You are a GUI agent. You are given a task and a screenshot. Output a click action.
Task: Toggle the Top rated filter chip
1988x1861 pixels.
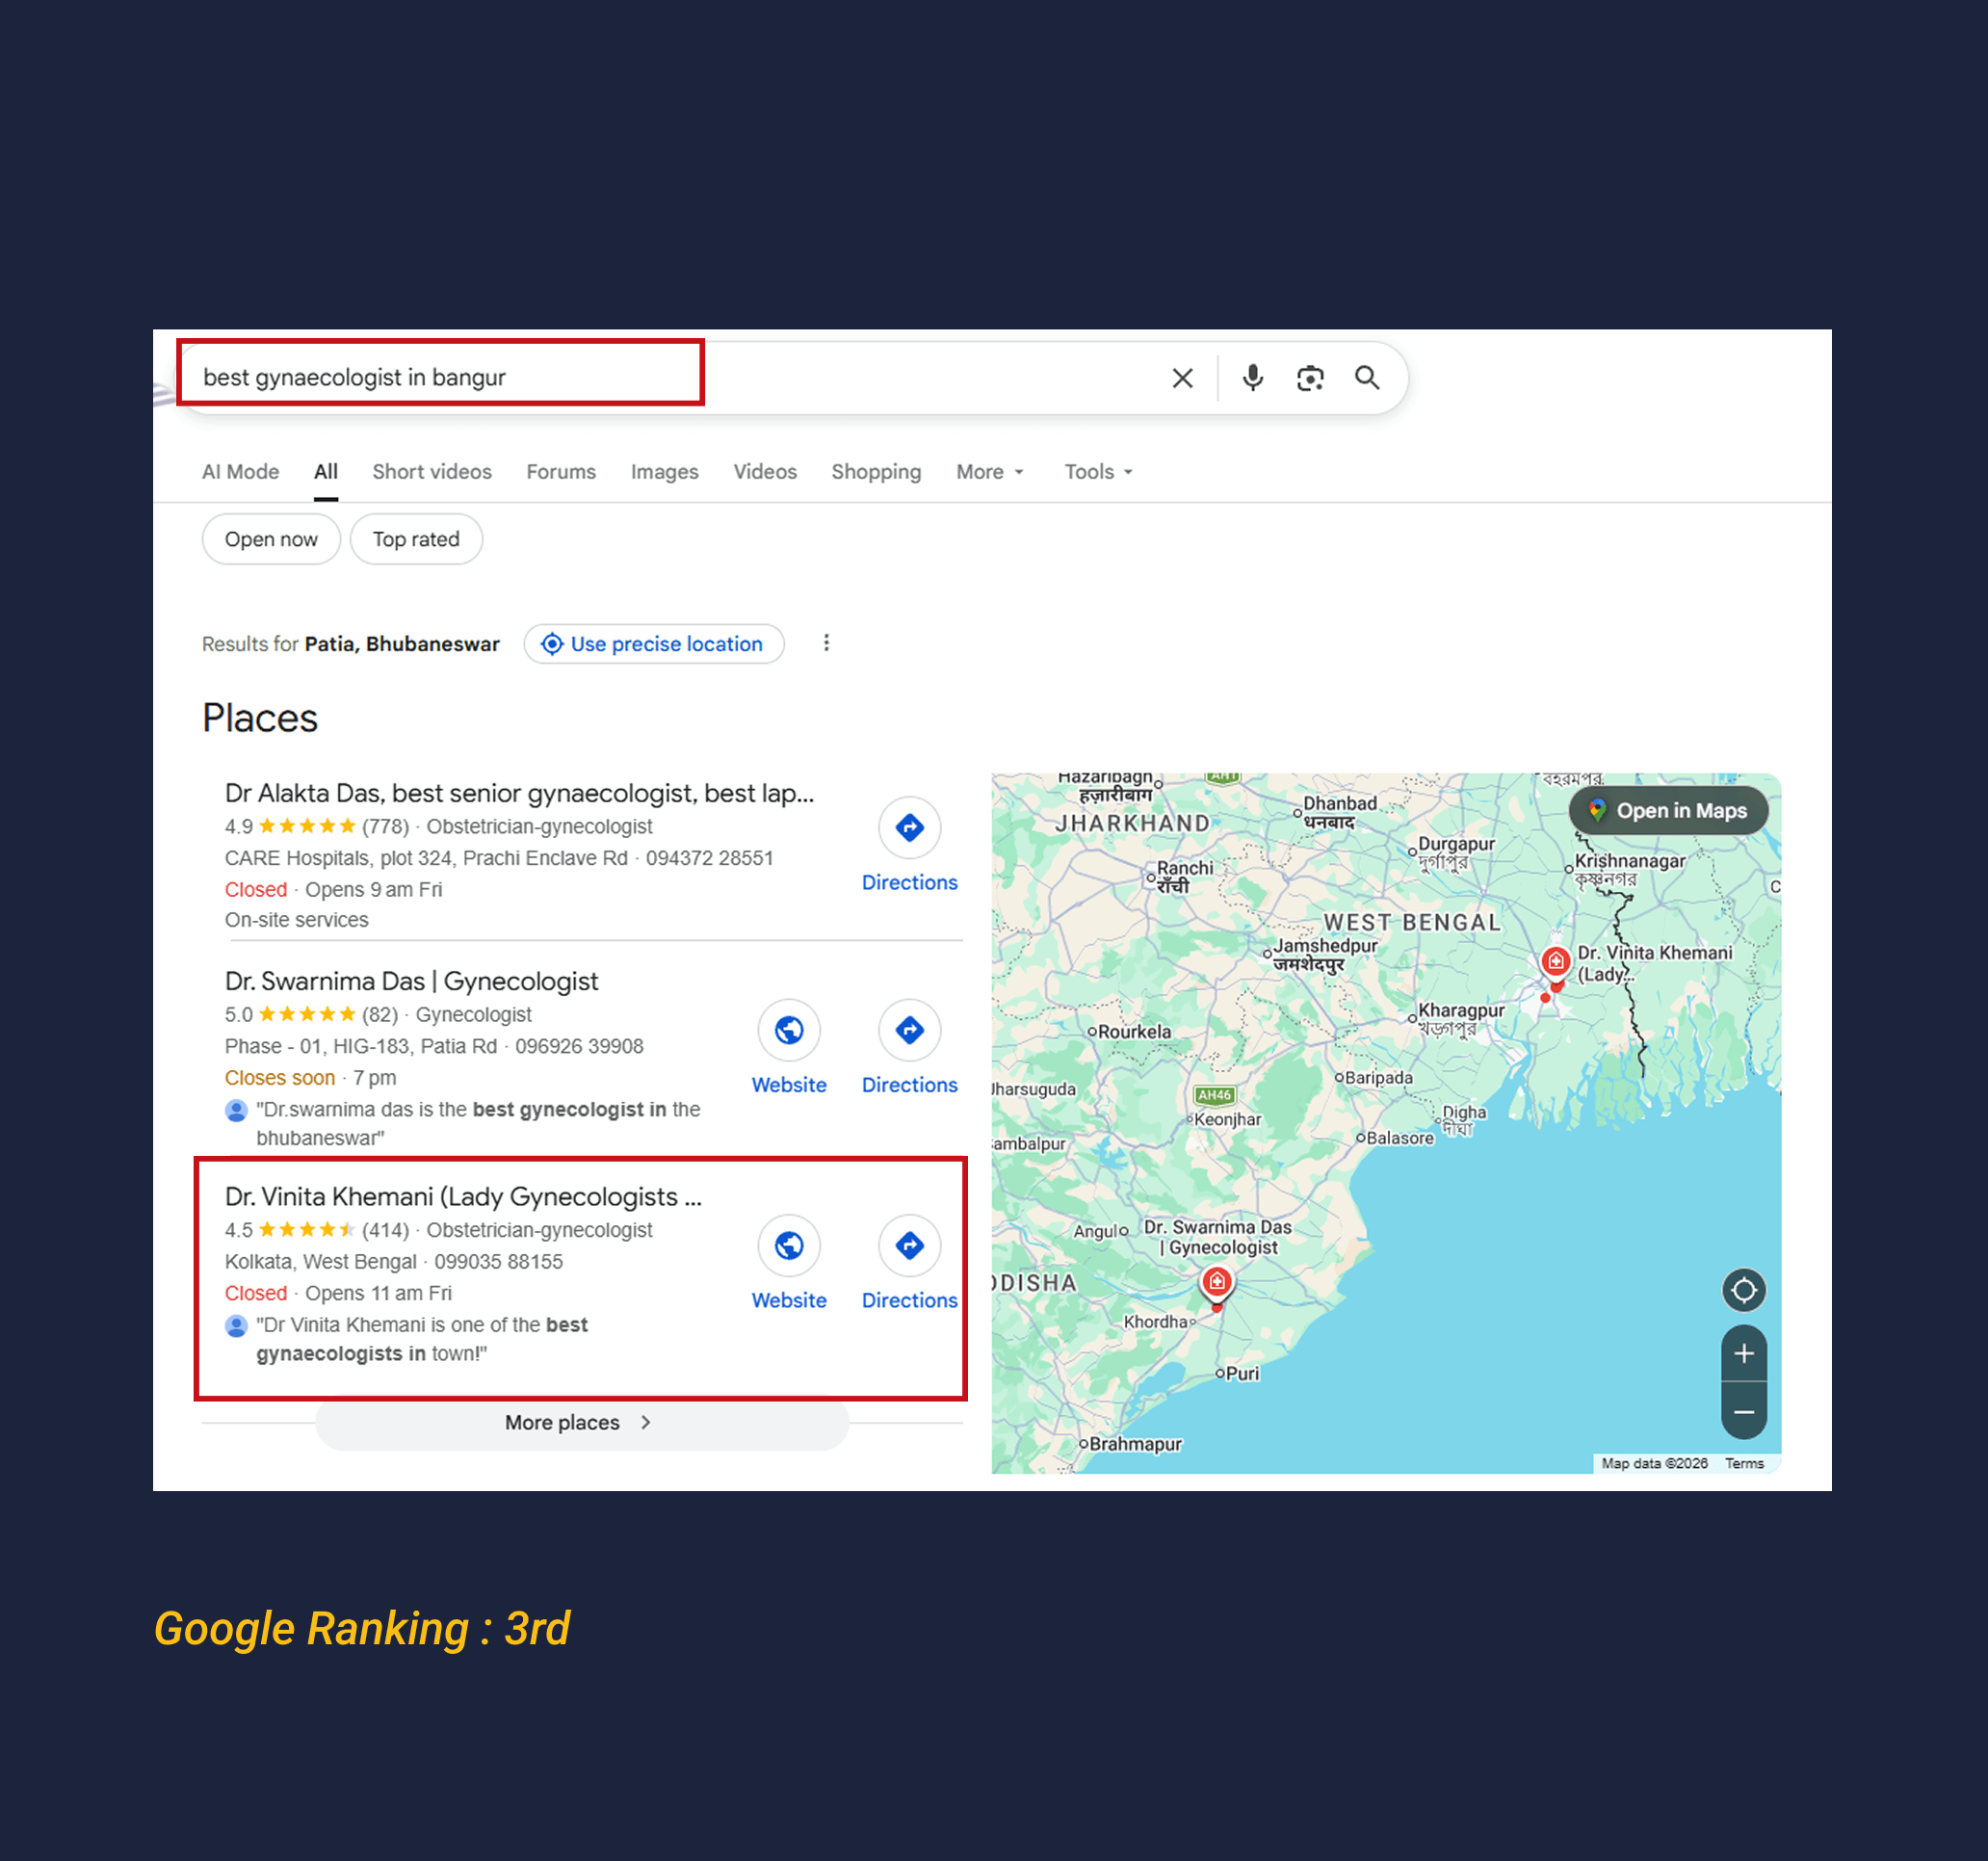tap(416, 540)
